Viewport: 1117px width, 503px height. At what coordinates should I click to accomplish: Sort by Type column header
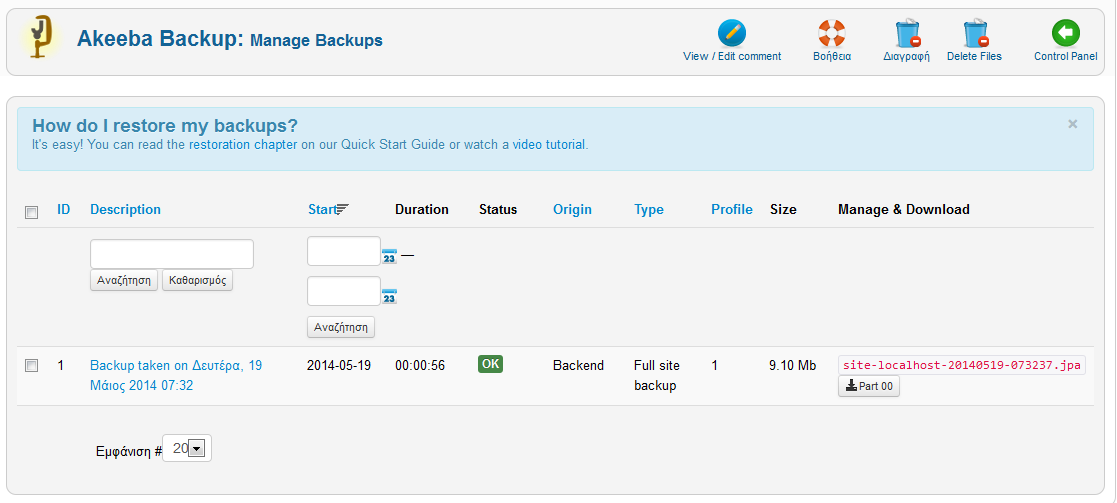click(648, 209)
